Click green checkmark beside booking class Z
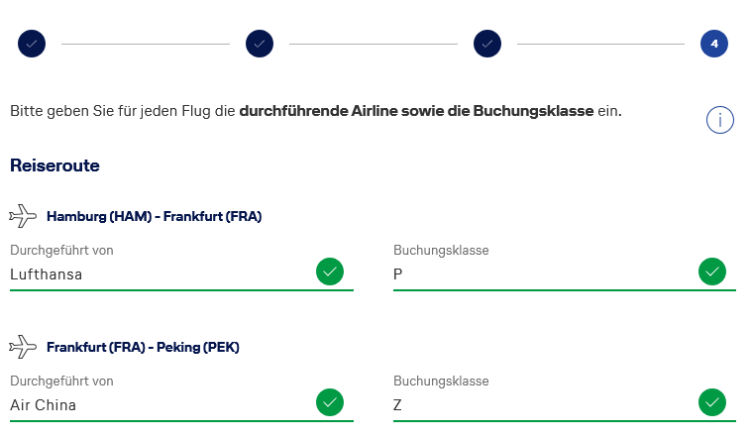The height and width of the screenshot is (437, 750). point(712,402)
